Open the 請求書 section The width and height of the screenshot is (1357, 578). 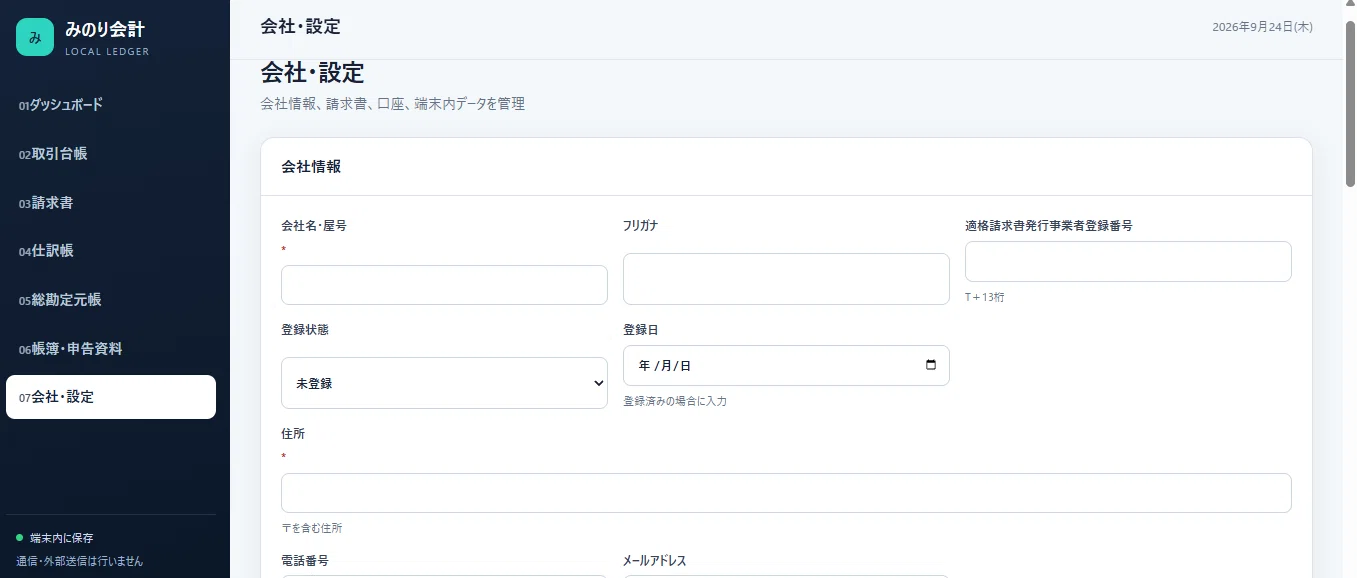(111, 203)
